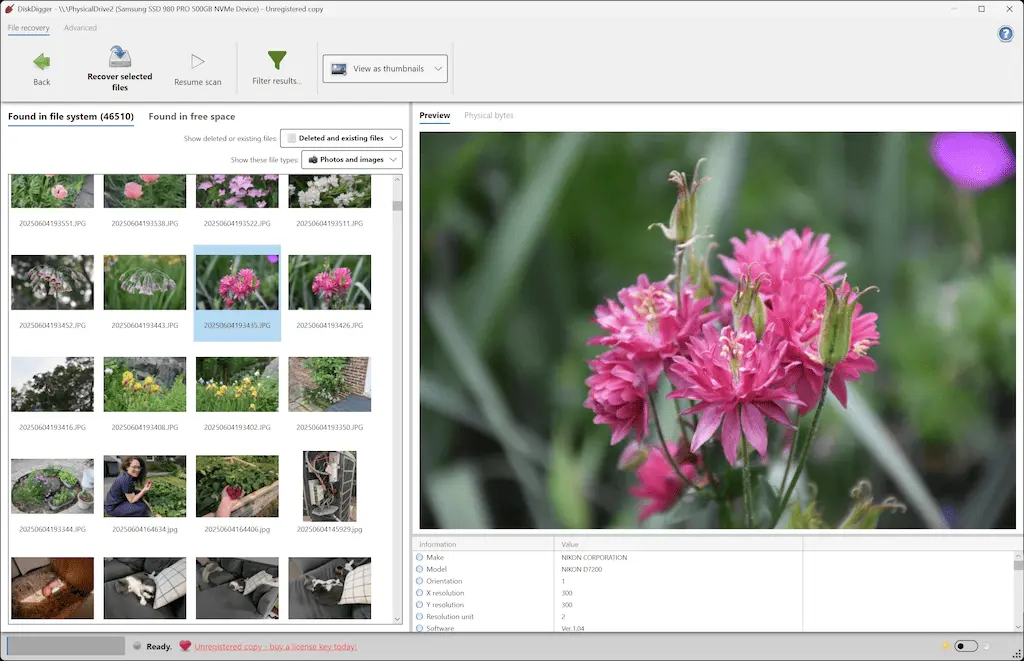
Task: Select the 20250604164634.jpg woman thumbnail
Action: (144, 486)
